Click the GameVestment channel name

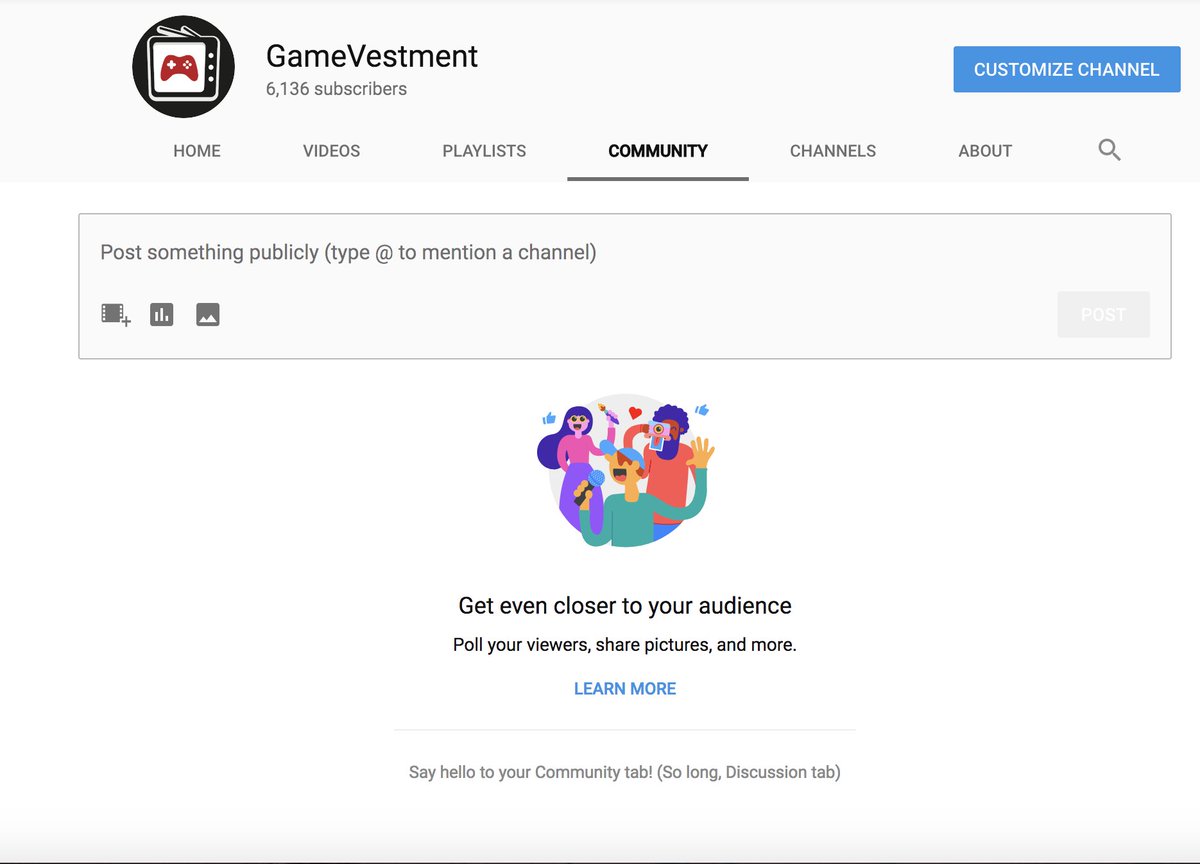372,56
